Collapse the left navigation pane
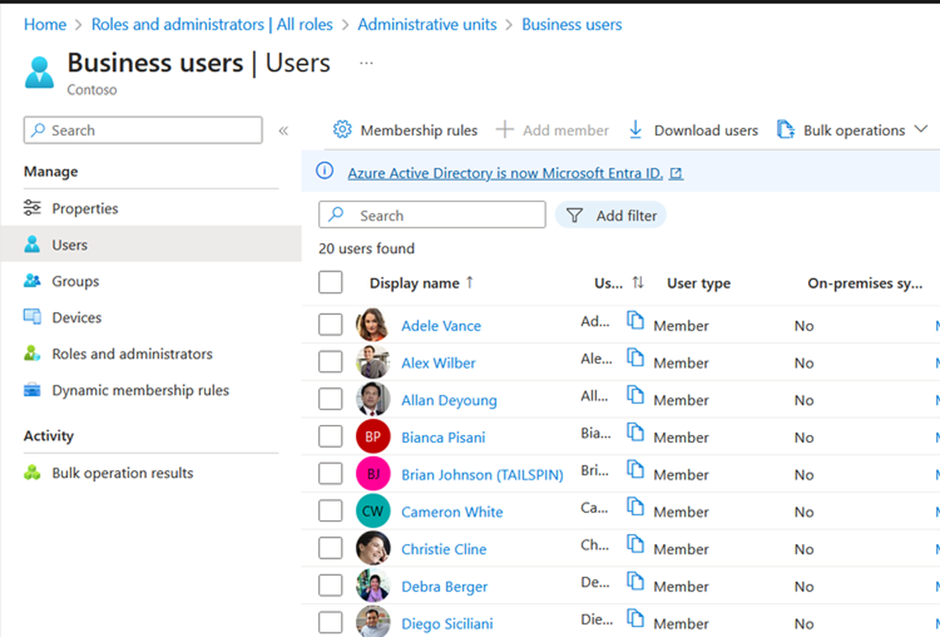Viewport: 940px width, 637px height. [x=283, y=131]
